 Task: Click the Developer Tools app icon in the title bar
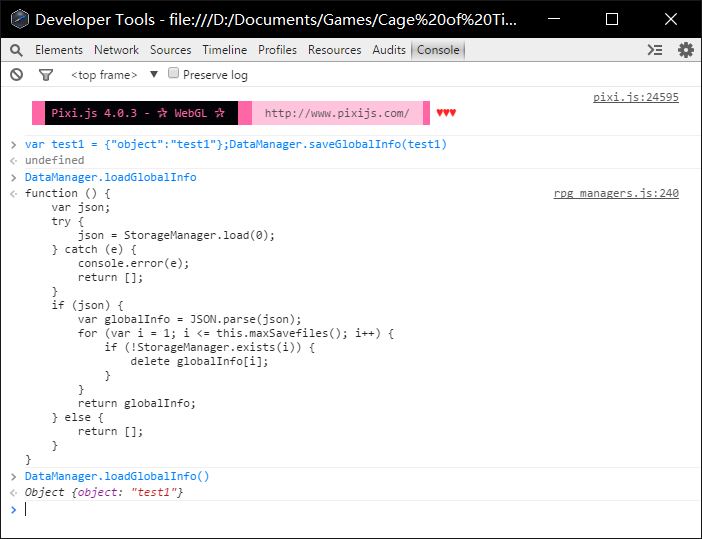[x=20, y=20]
